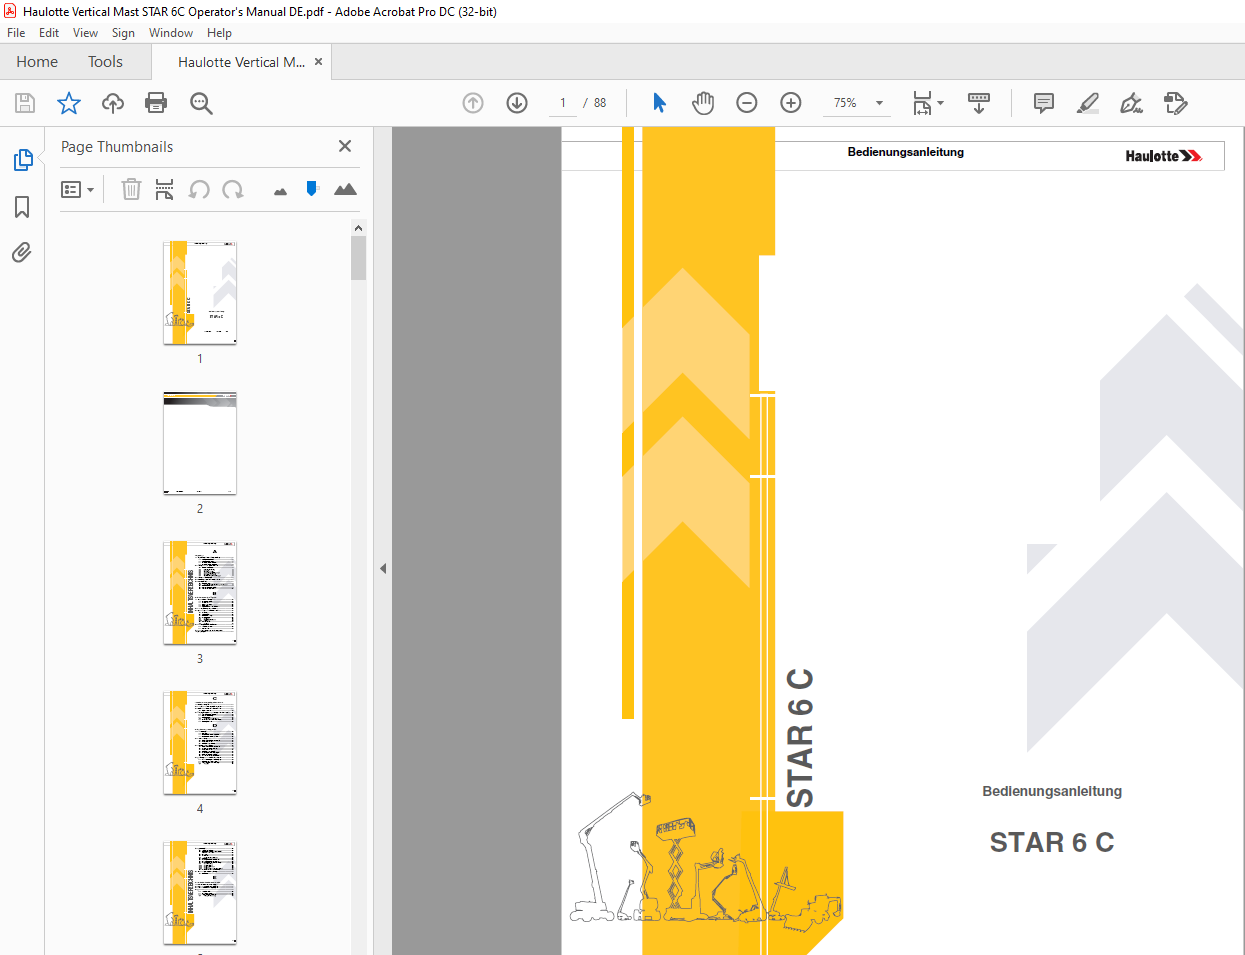Click the Haulotte logo on the page
This screenshot has height=955, width=1245.
[x=1163, y=156]
